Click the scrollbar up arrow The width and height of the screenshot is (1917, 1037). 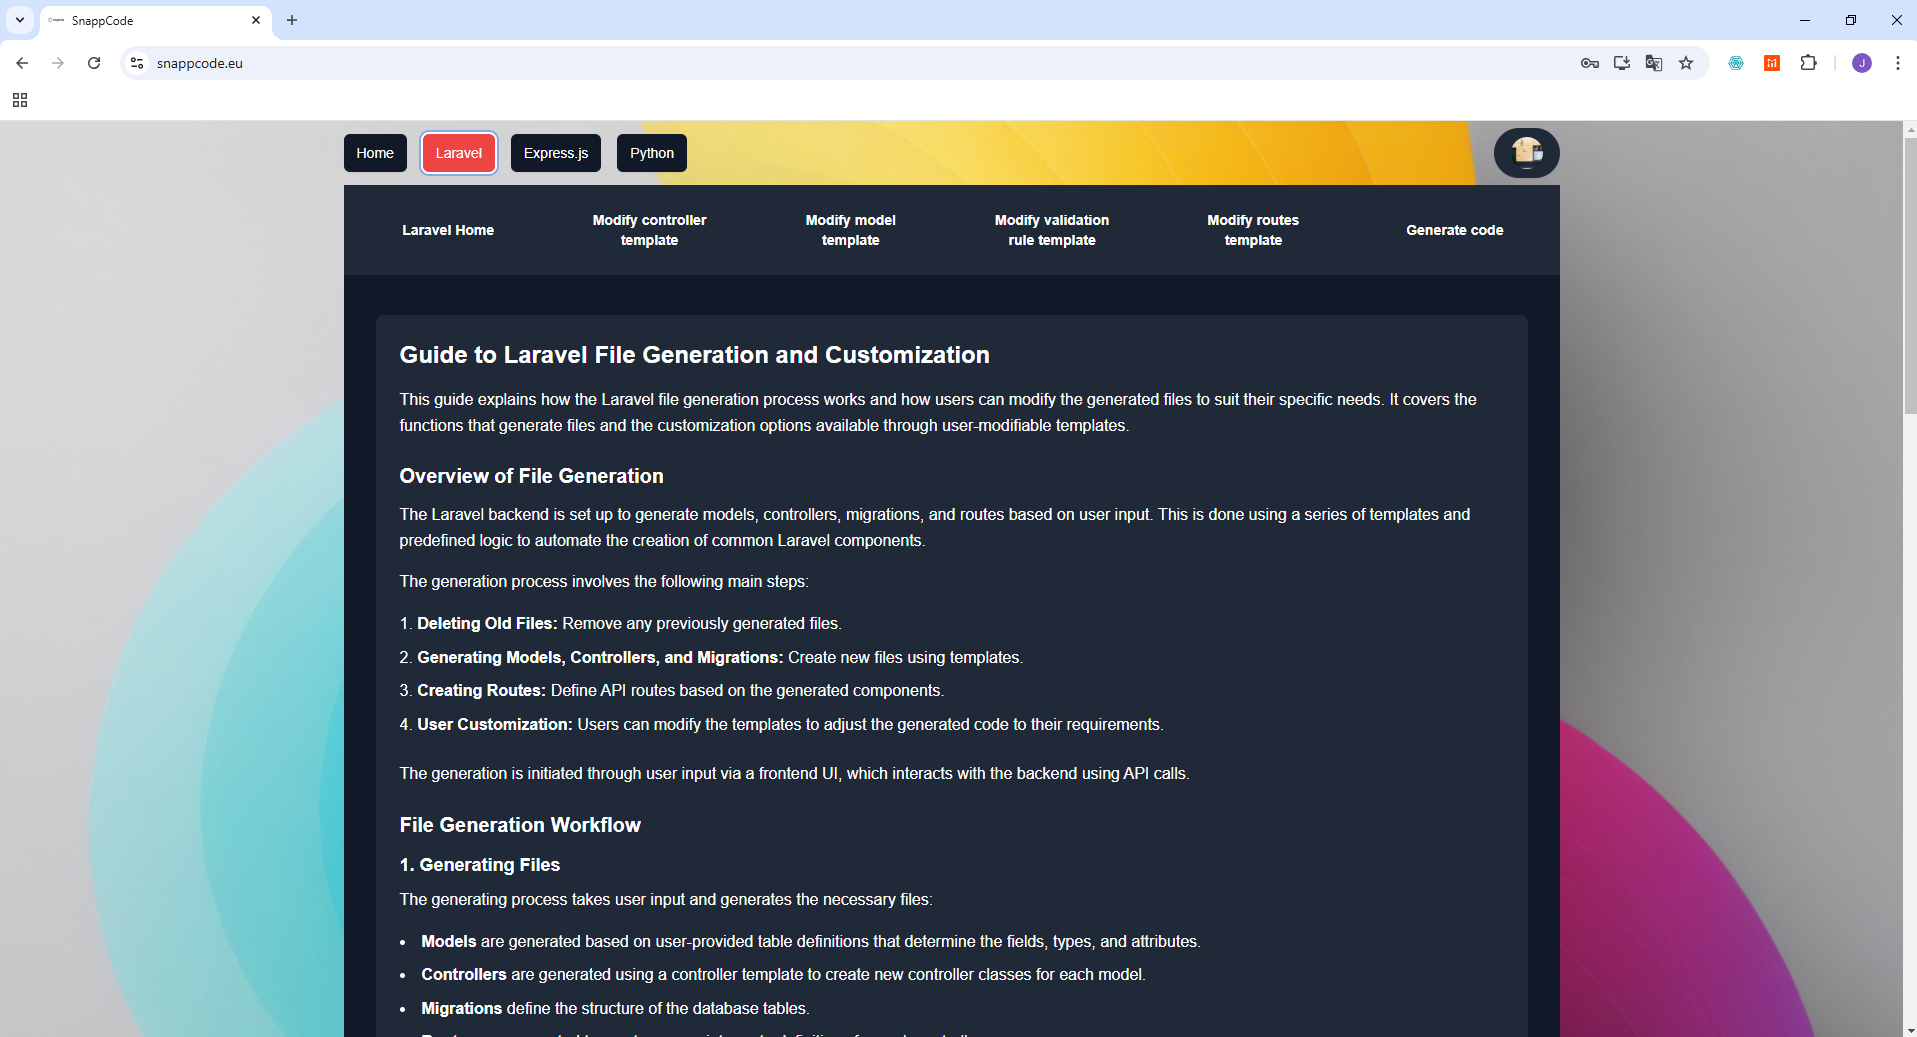[x=1909, y=129]
